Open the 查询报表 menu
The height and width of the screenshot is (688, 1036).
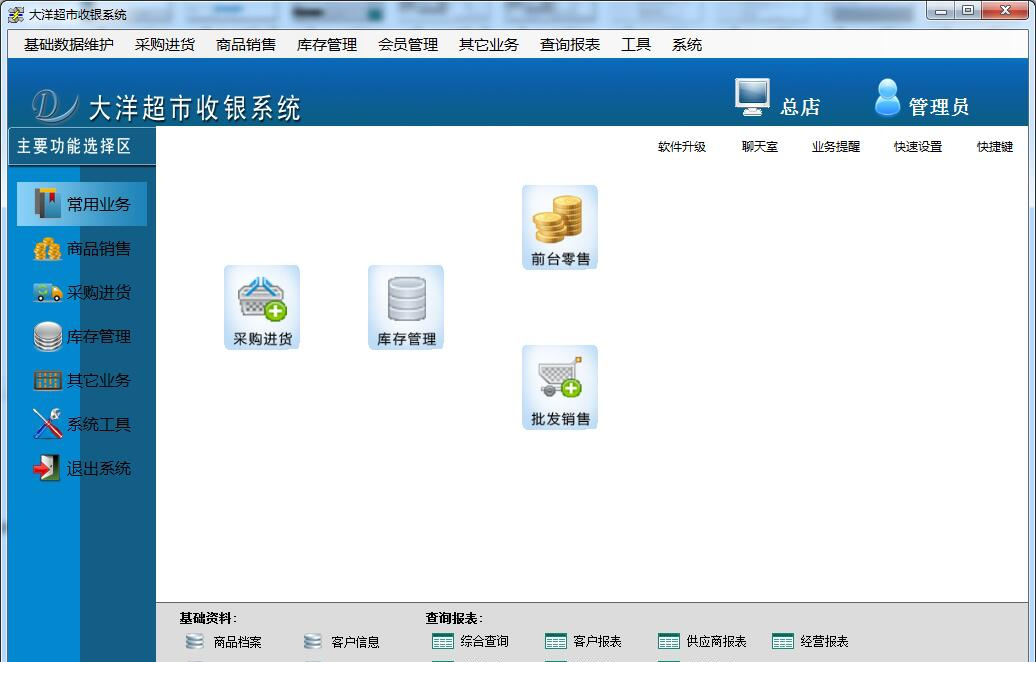point(570,44)
